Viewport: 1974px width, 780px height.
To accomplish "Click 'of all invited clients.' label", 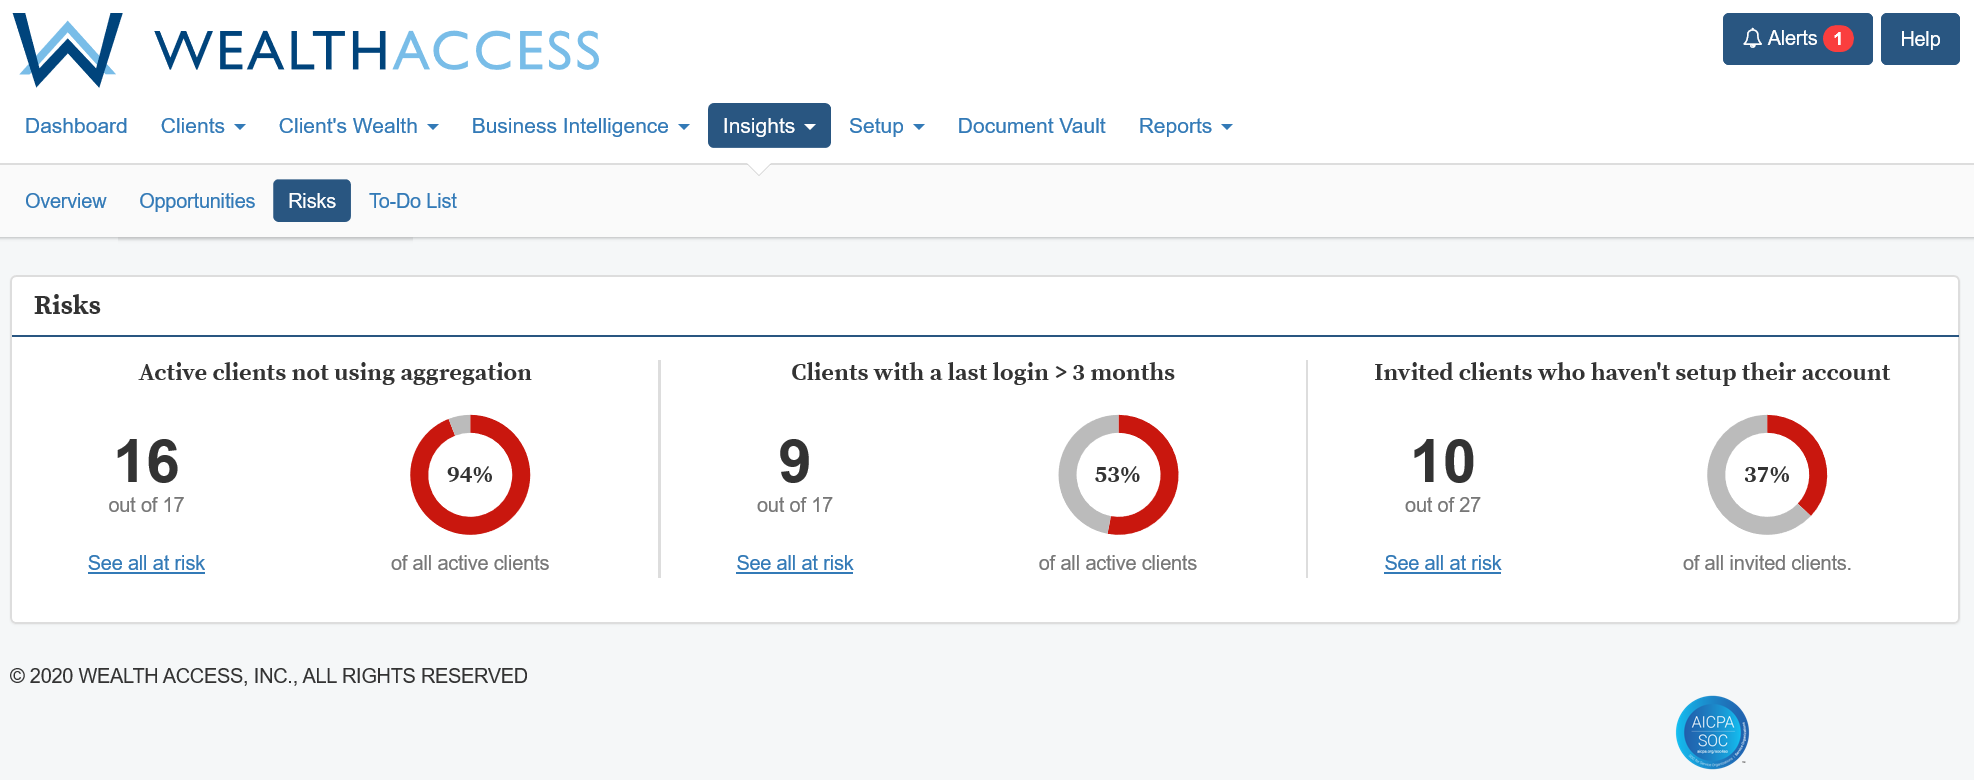I will click(1767, 563).
